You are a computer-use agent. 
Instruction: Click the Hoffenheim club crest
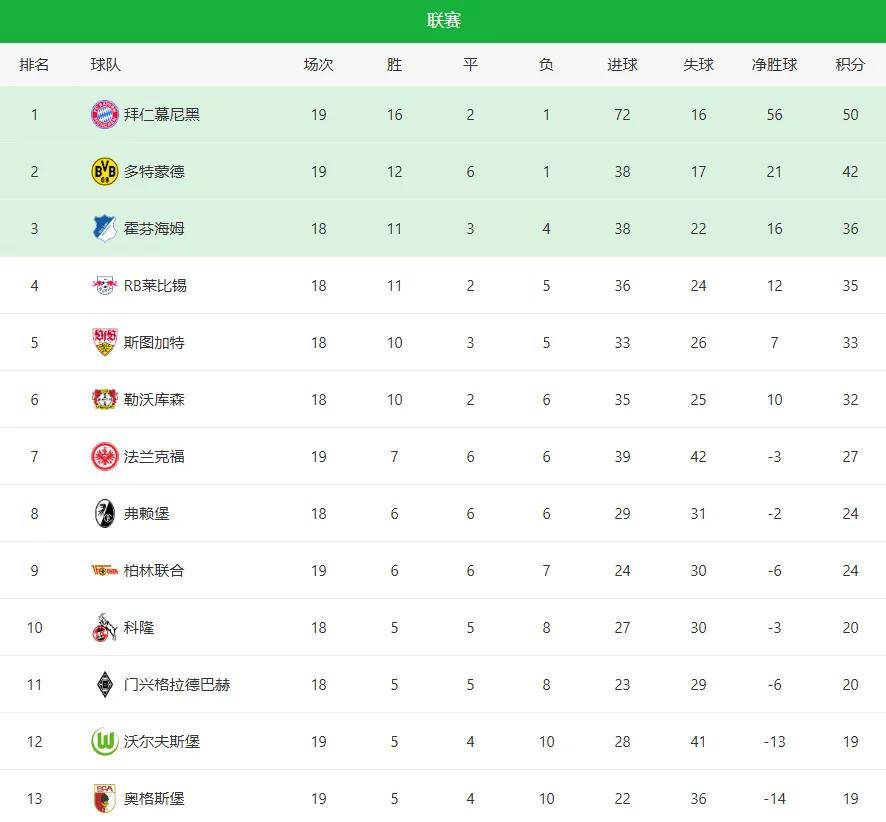[105, 228]
